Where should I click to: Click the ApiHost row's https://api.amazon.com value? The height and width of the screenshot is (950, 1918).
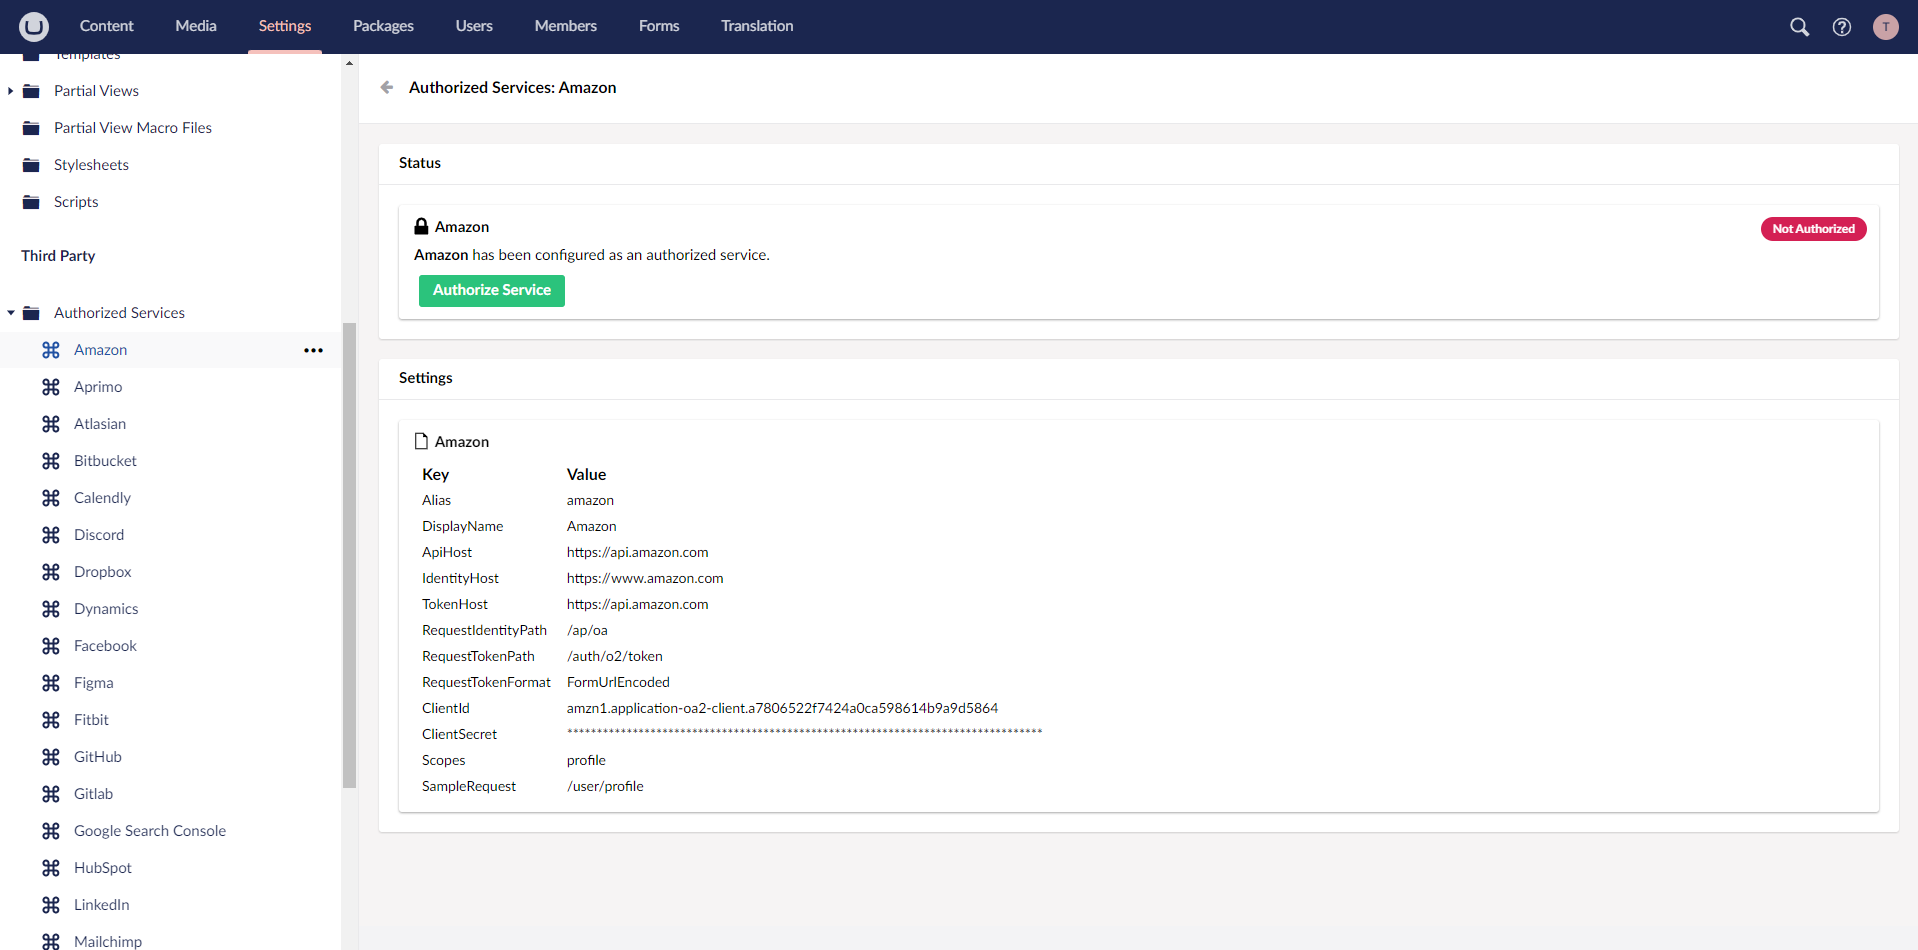coord(637,552)
